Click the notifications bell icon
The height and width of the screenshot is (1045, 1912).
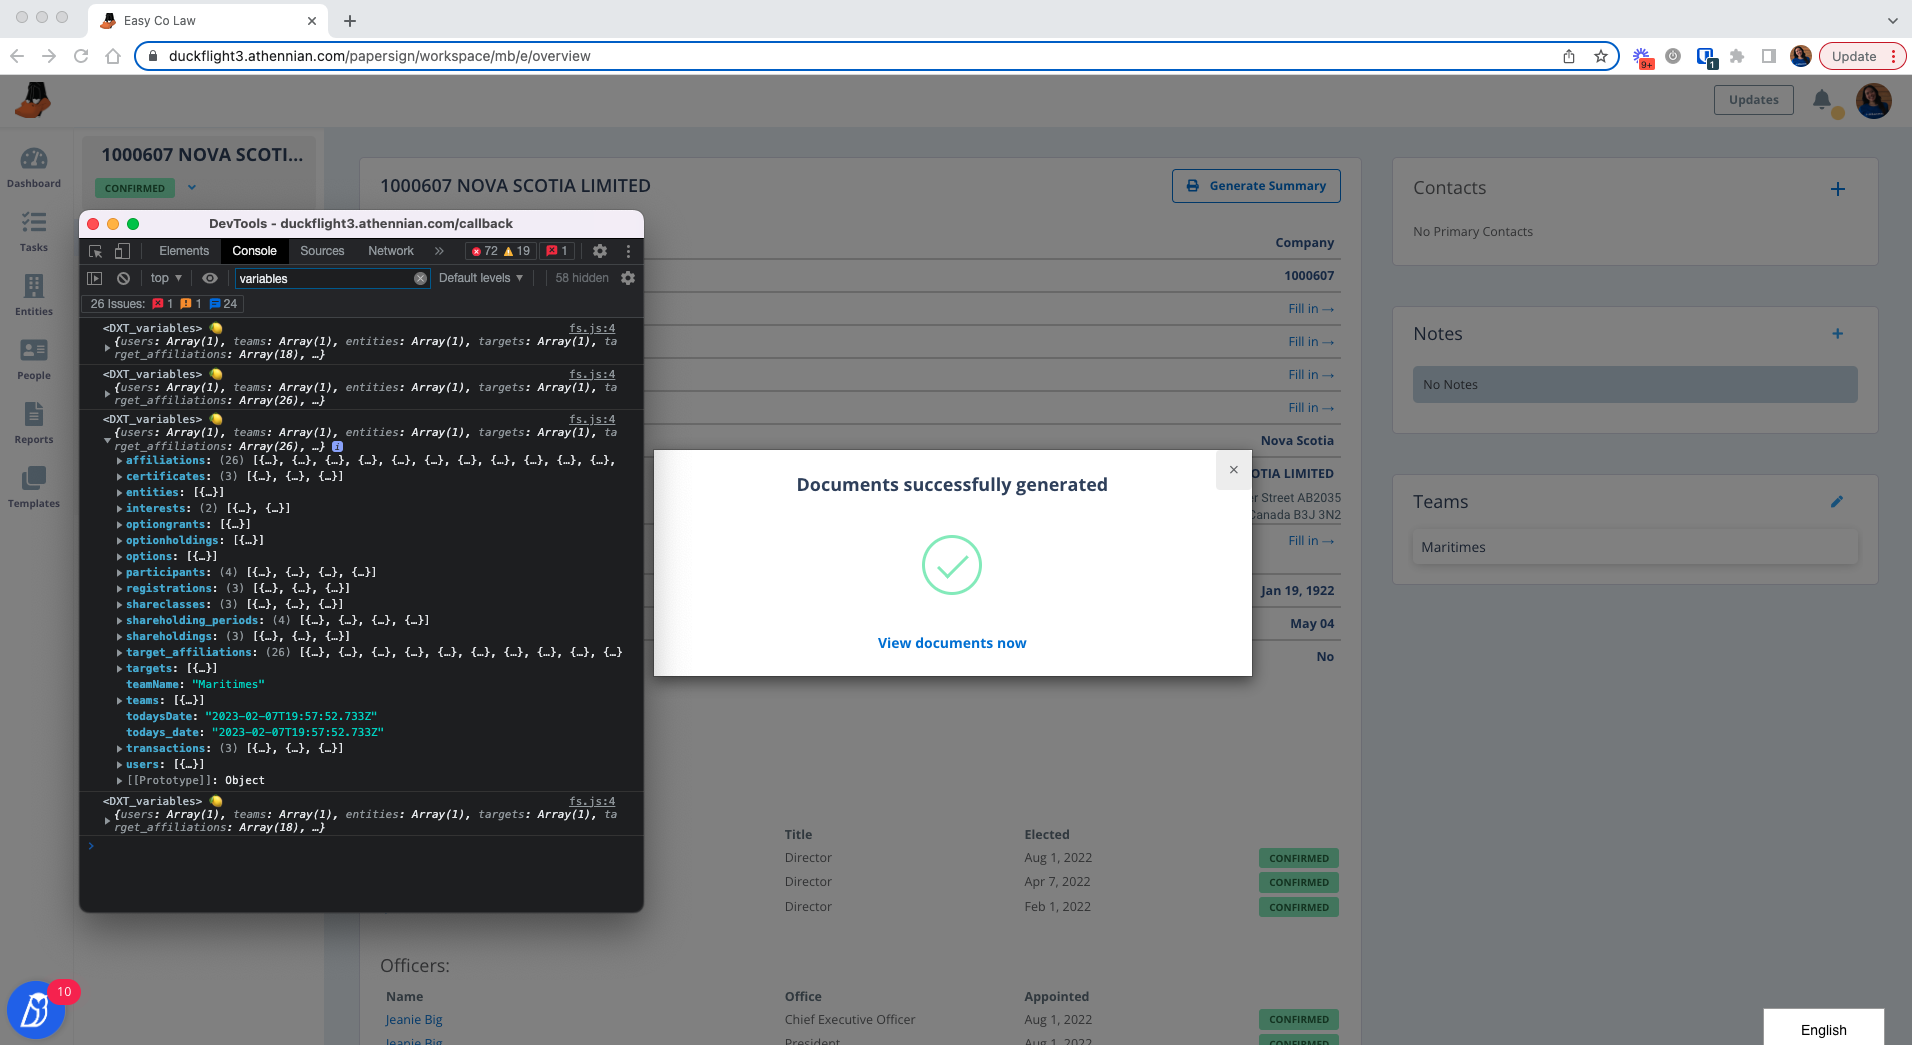1822,100
